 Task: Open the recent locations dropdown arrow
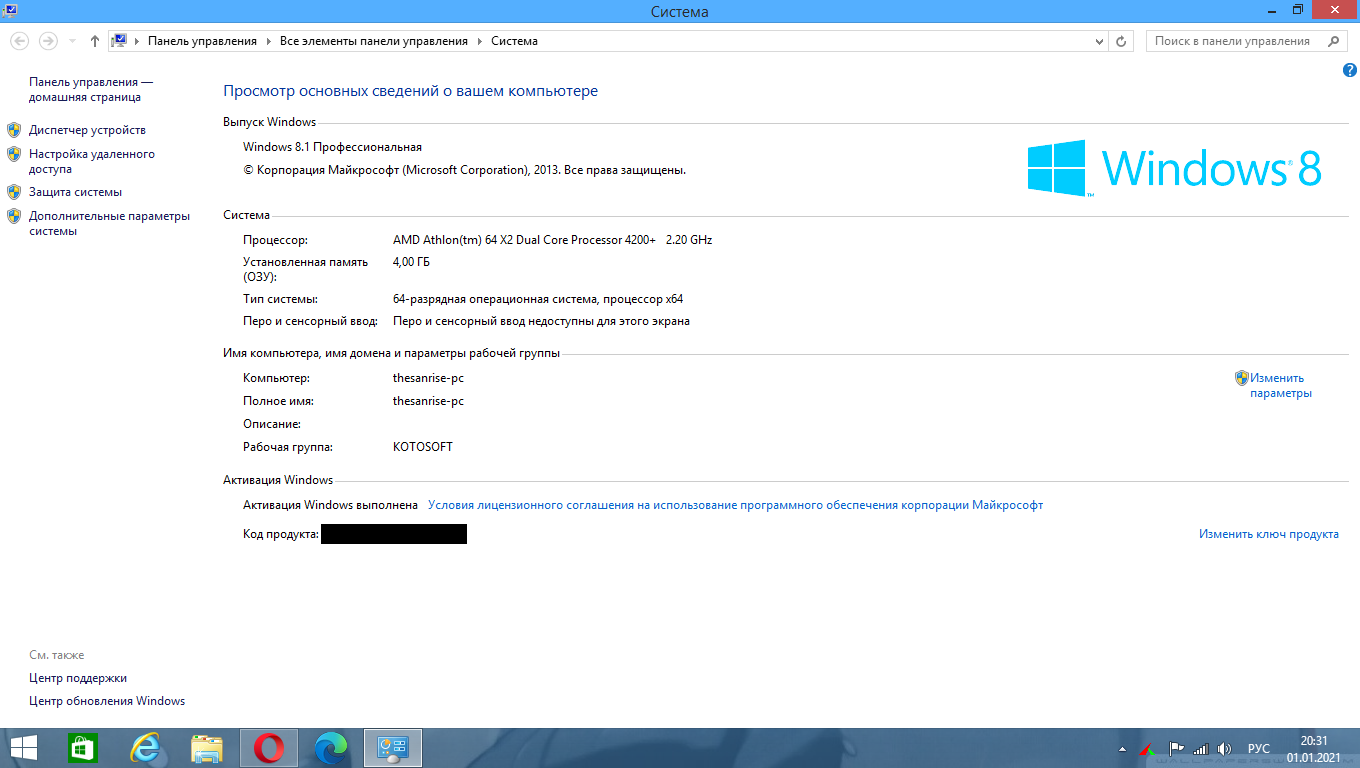(x=72, y=41)
